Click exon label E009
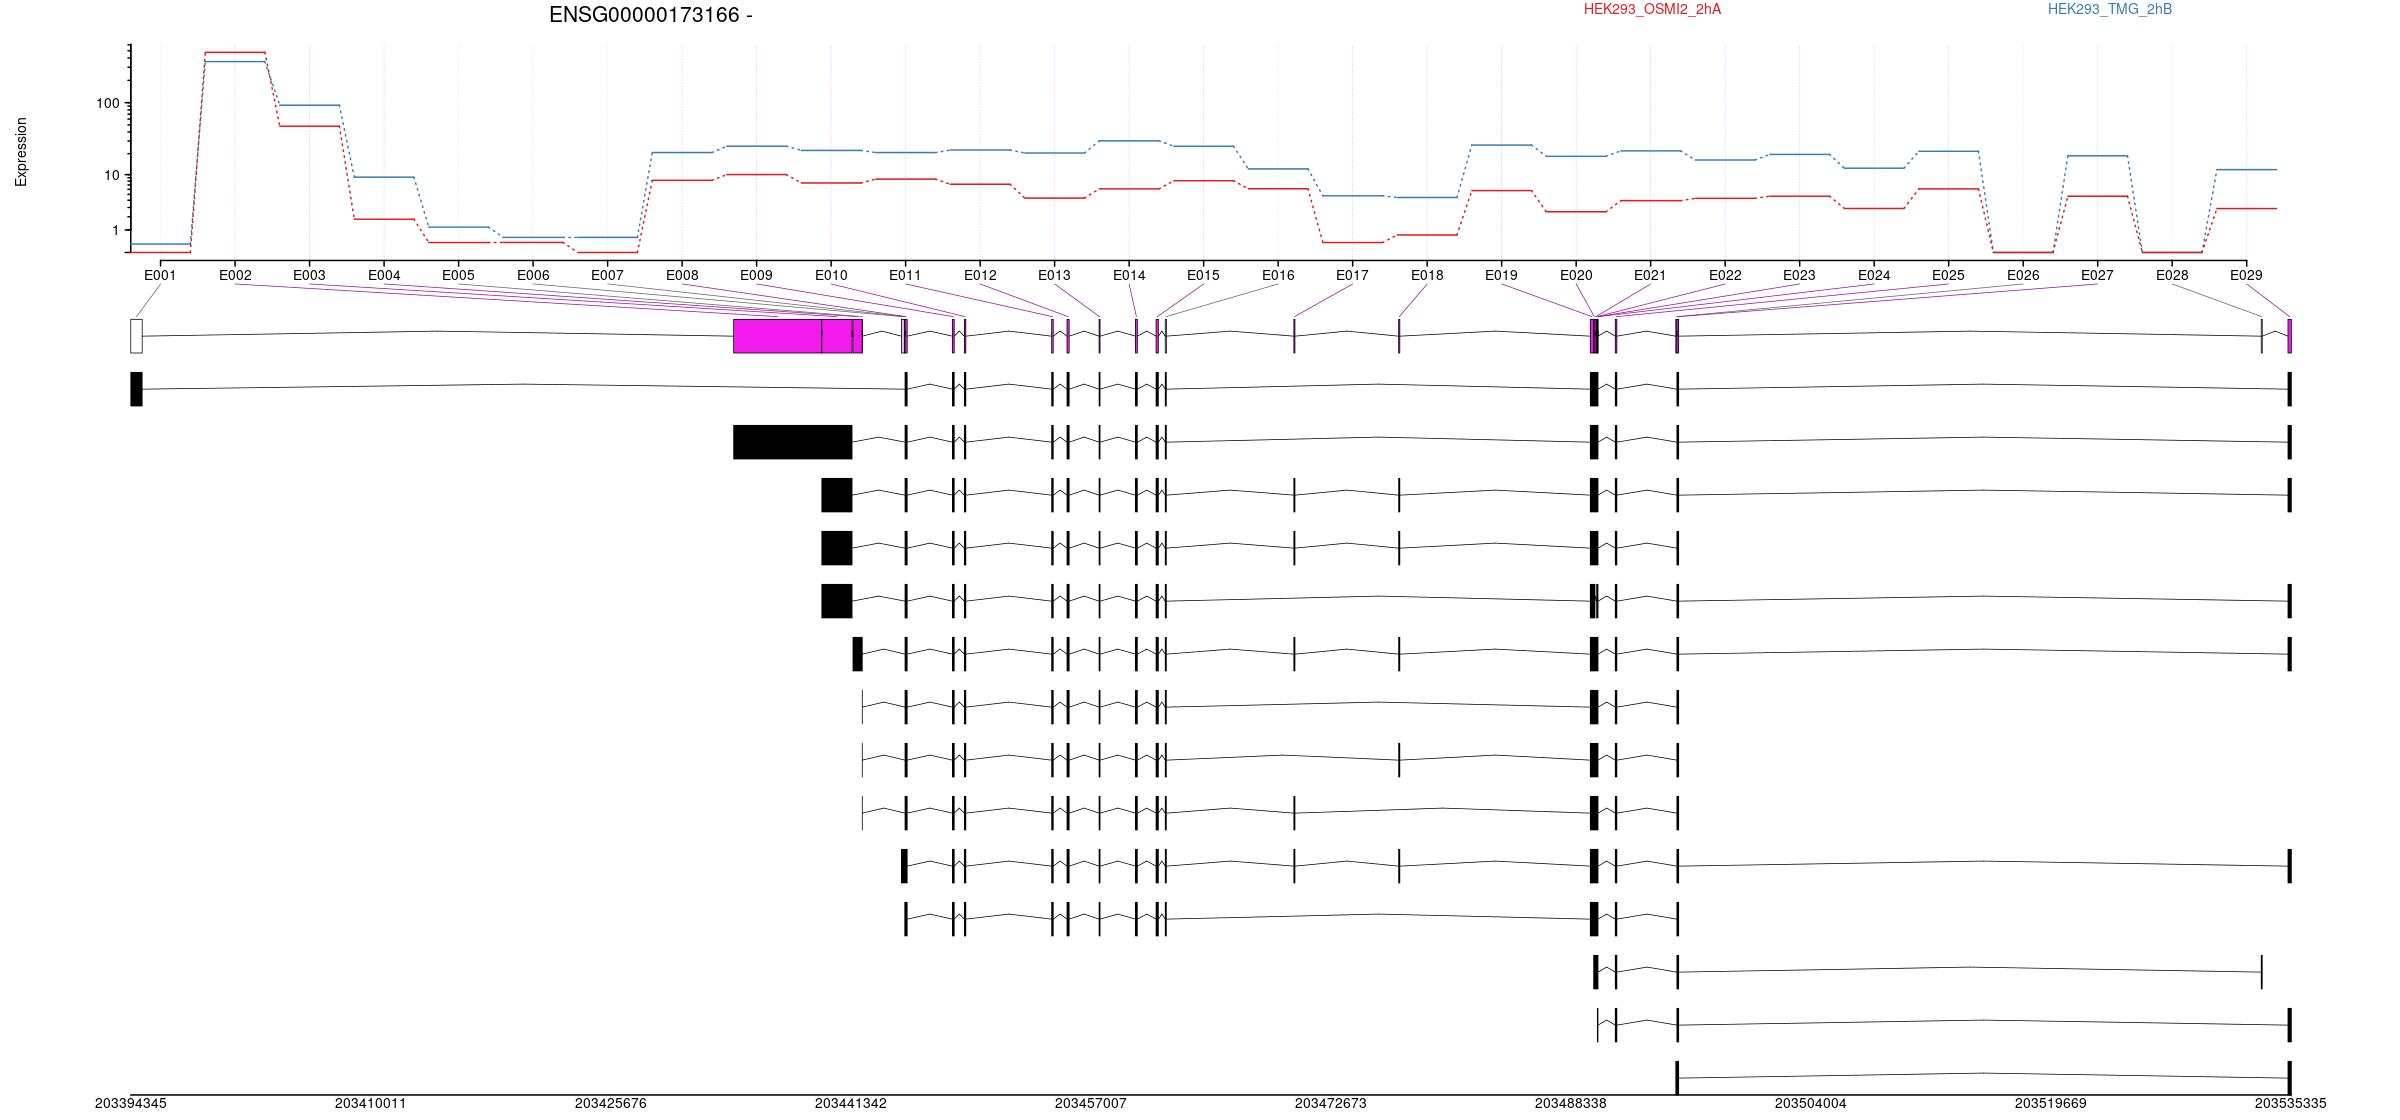The width and height of the screenshot is (2400, 1120). point(756,275)
